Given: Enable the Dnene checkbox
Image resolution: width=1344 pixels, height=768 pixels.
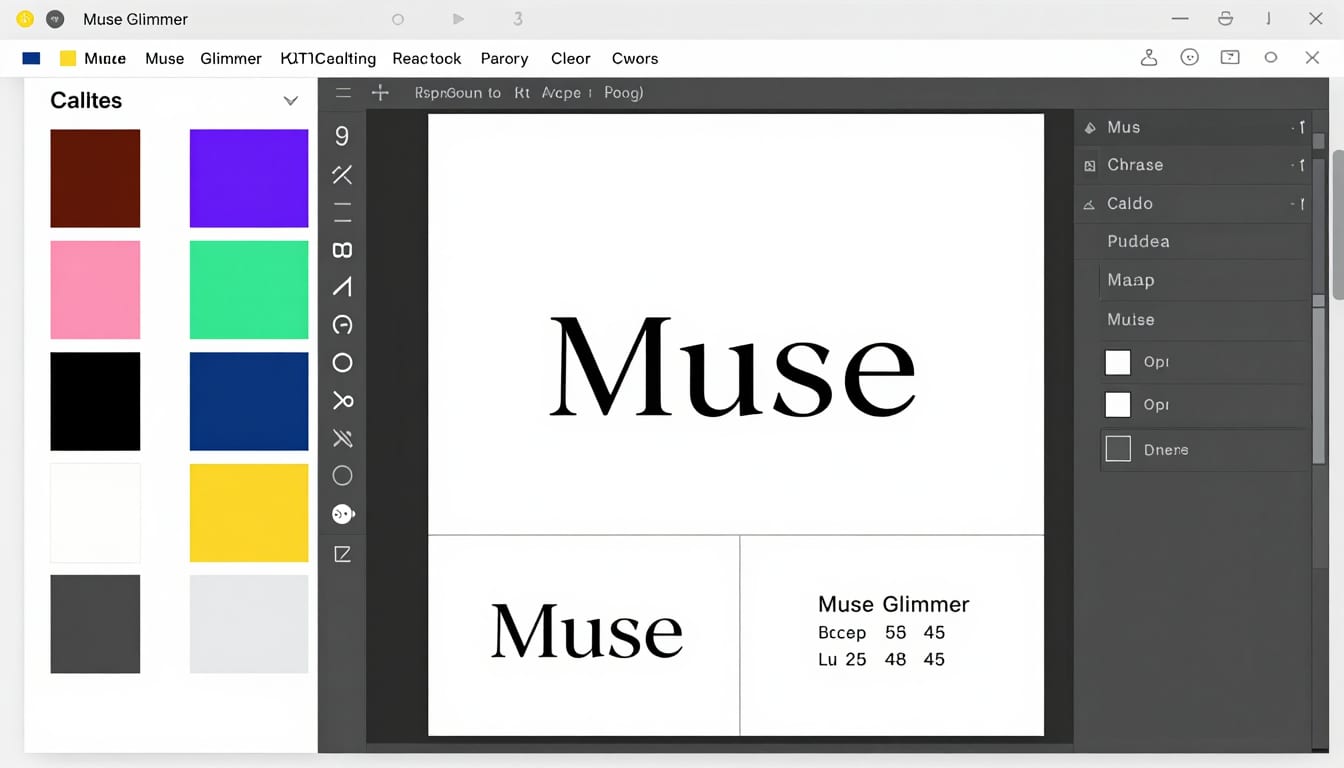Looking at the screenshot, I should [x=1117, y=449].
